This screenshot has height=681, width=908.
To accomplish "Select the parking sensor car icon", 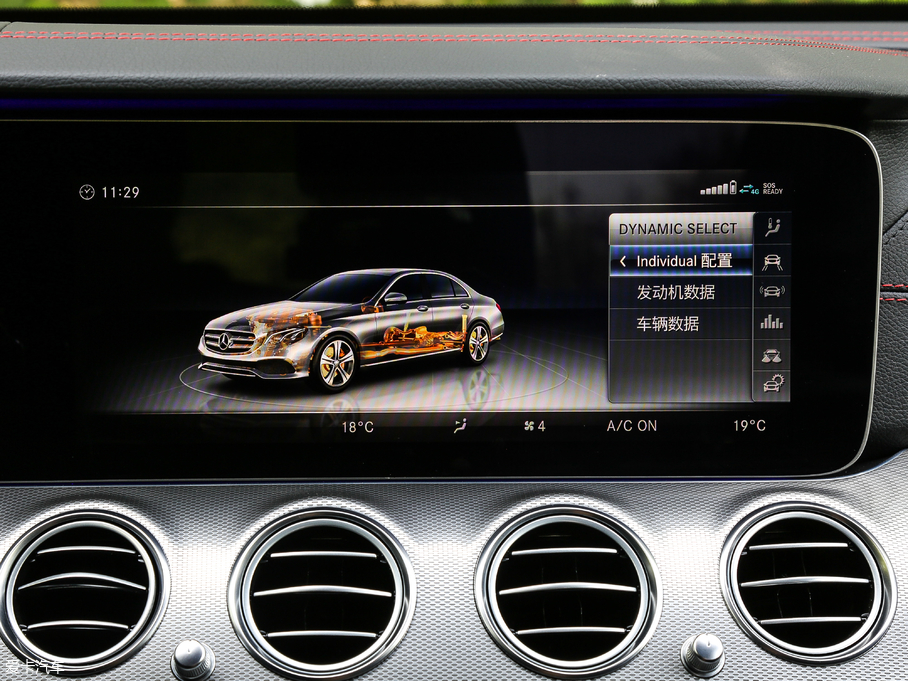I will (x=770, y=290).
